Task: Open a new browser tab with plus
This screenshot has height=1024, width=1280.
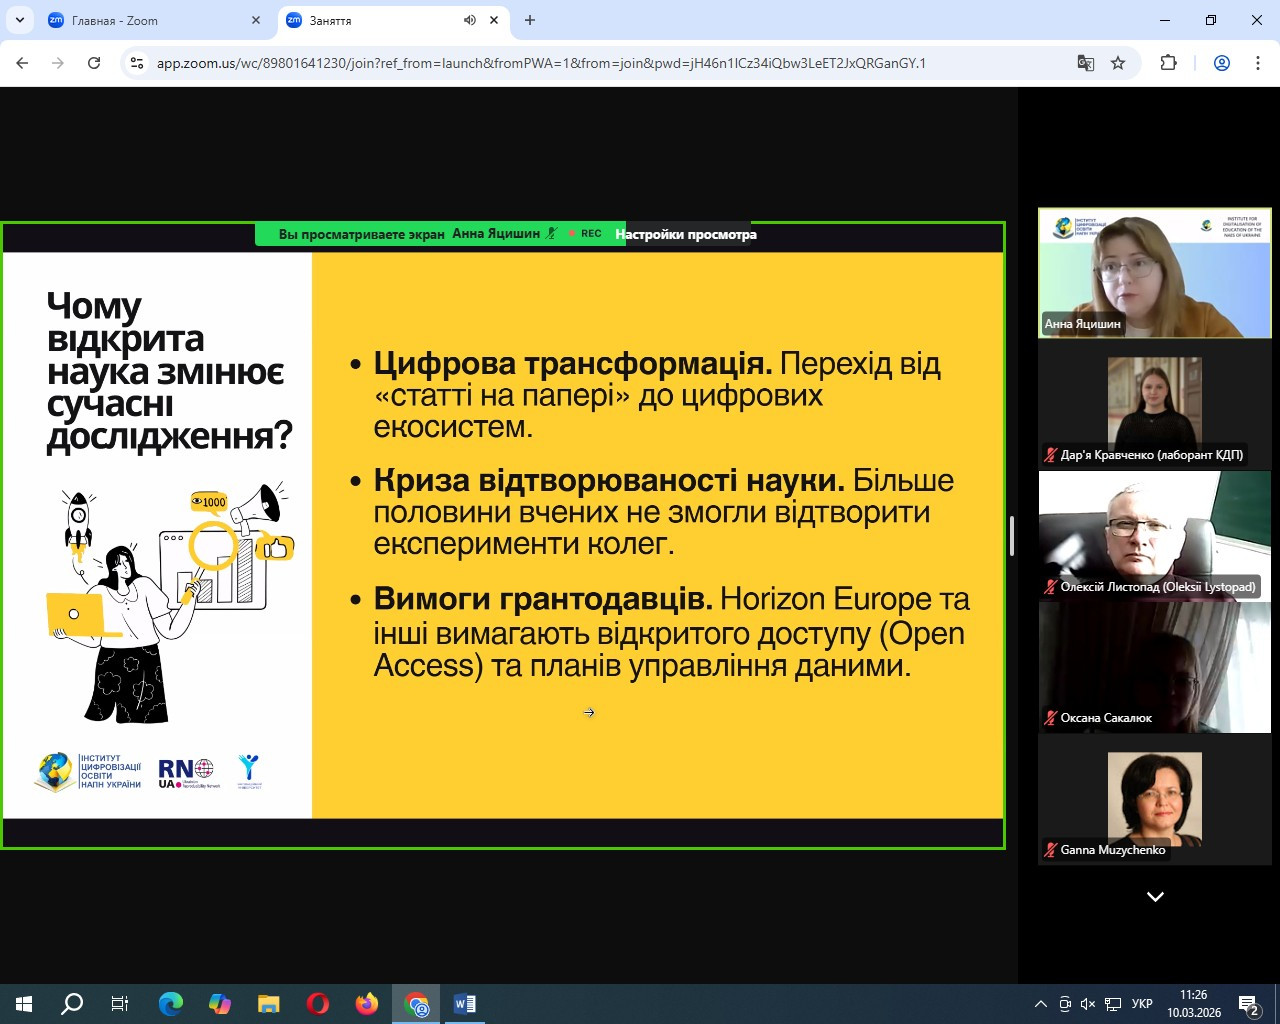Action: coord(530,20)
